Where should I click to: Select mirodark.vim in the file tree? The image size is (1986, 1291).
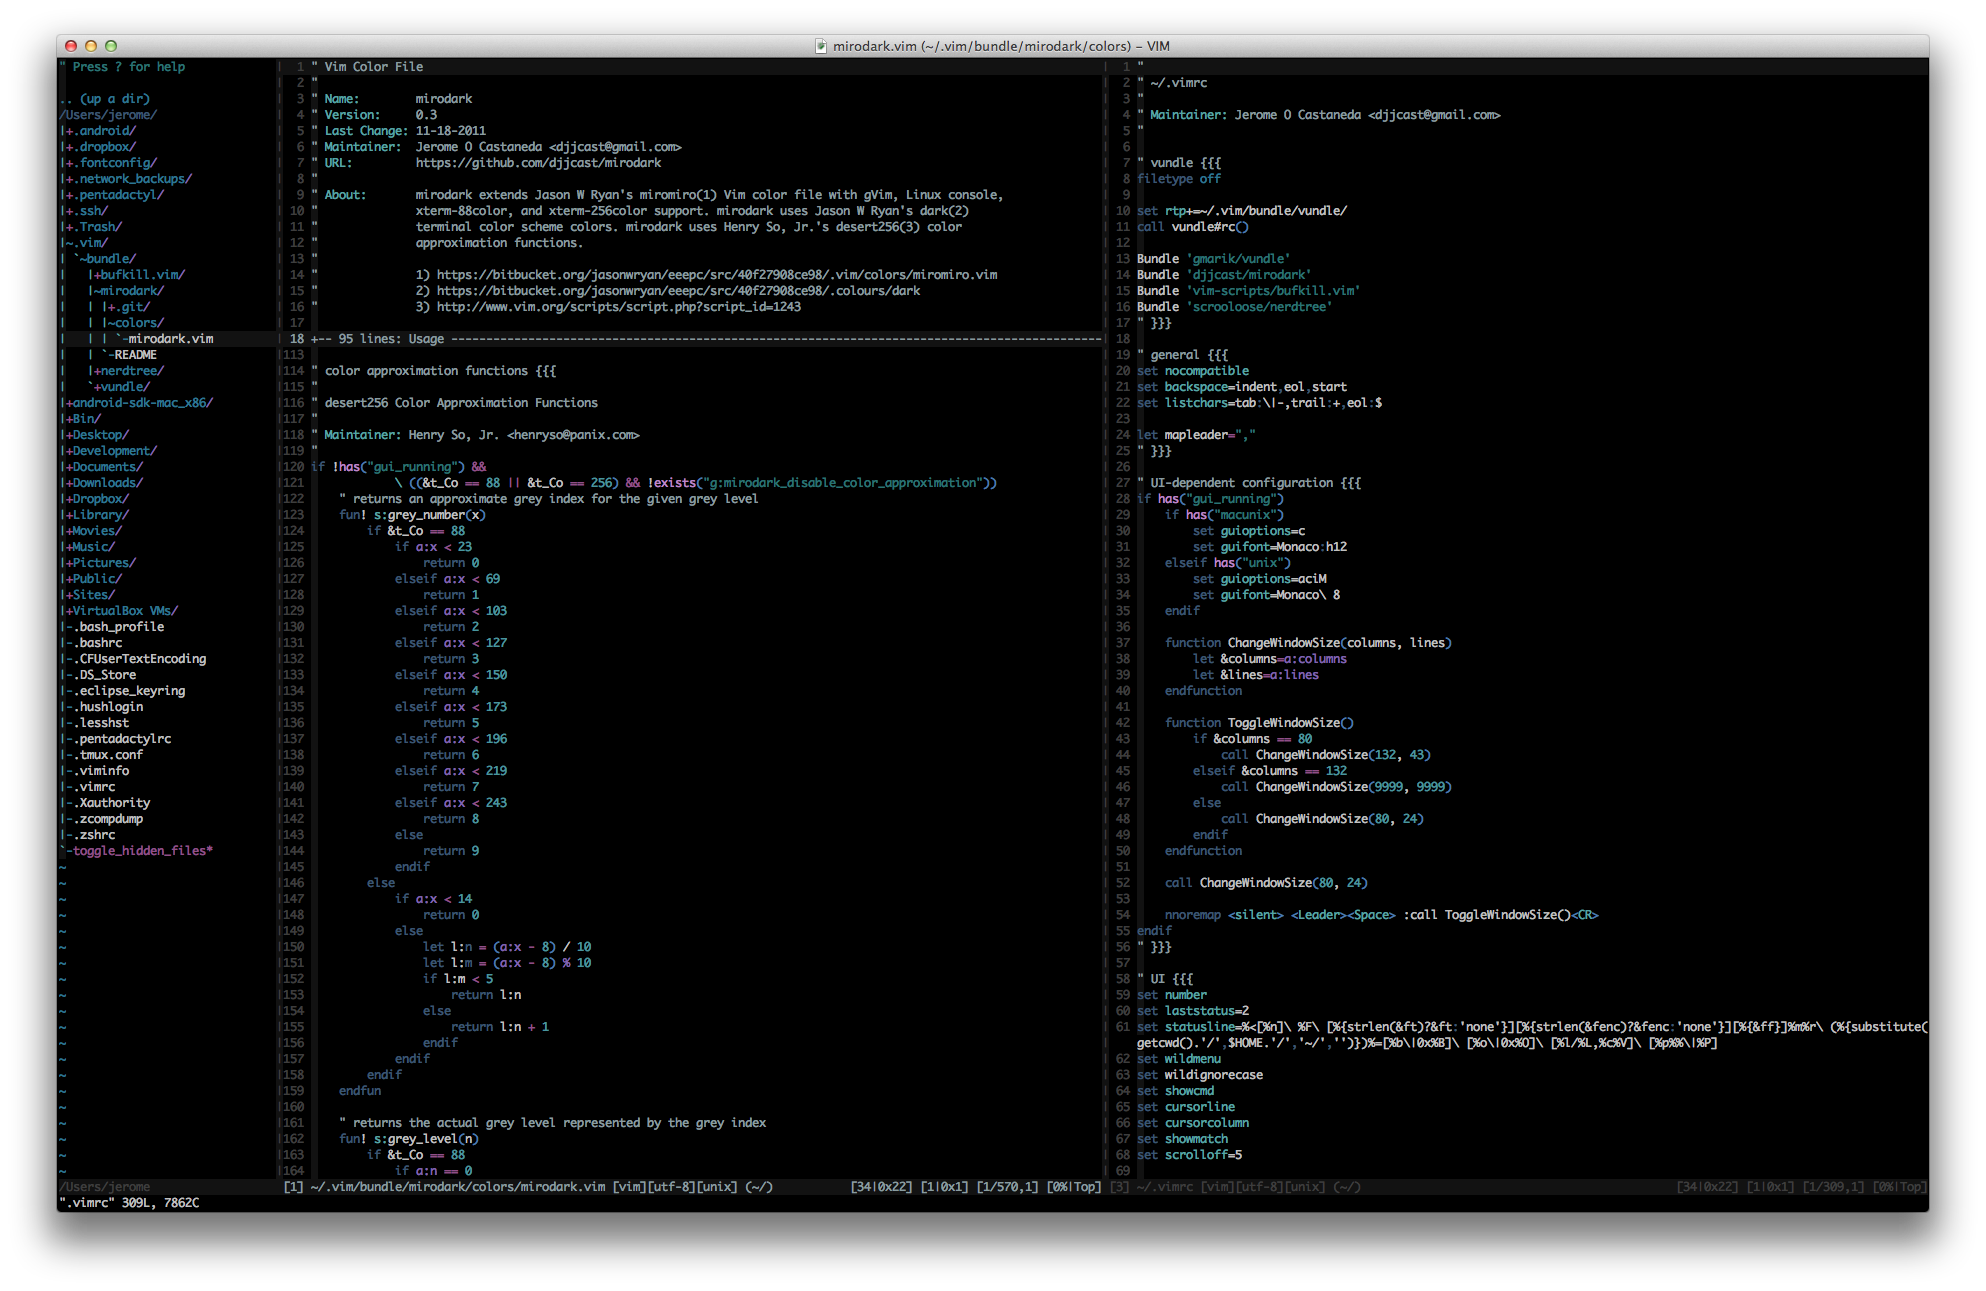click(x=170, y=339)
